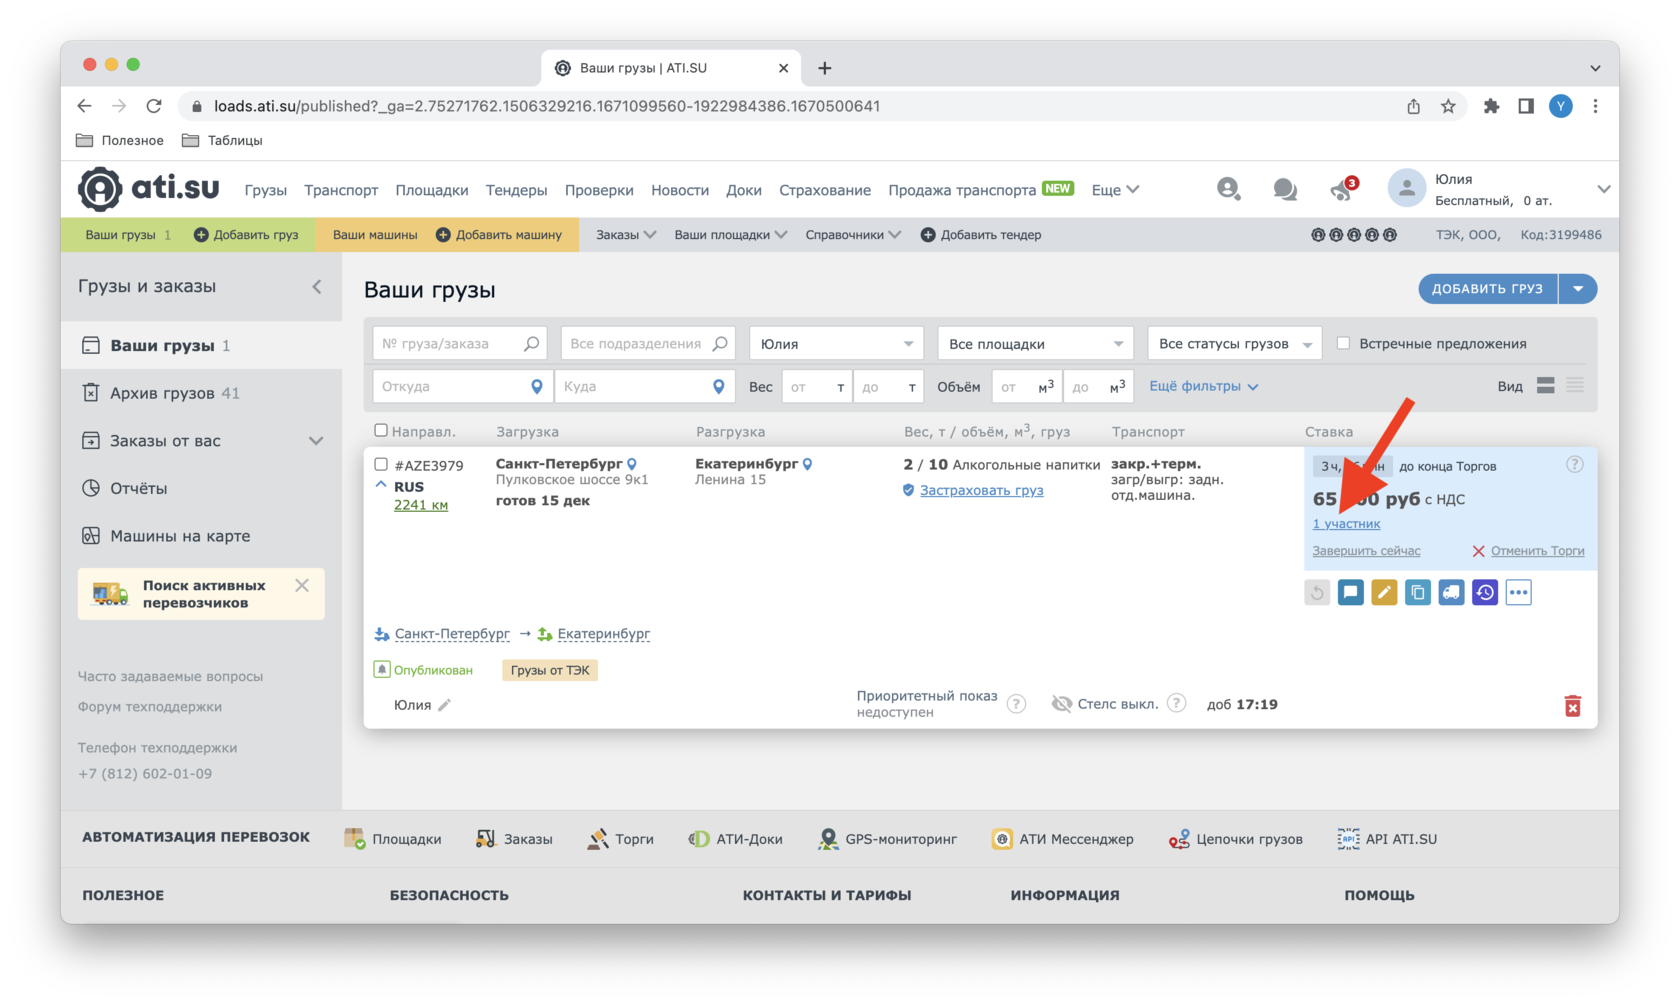The width and height of the screenshot is (1680, 1004).
Task: Click the map pin next to Санкт-Петербург loading
Action: coord(632,464)
